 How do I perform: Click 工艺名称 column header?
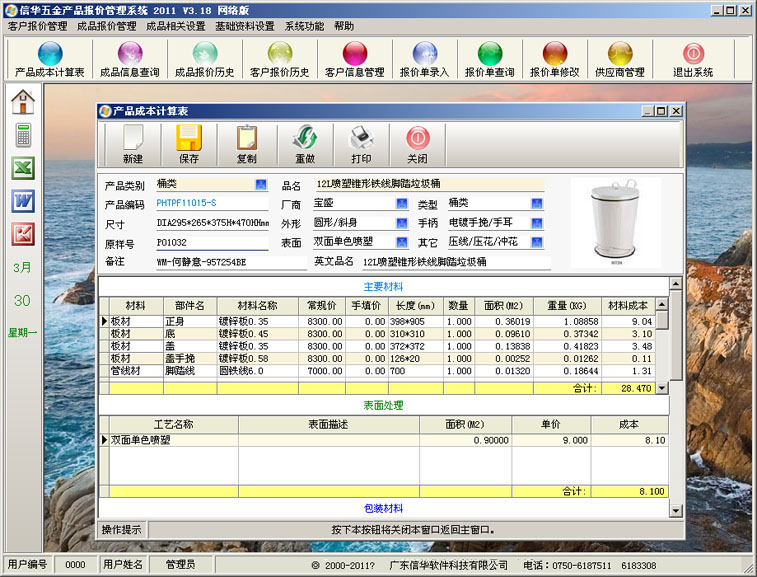(x=174, y=424)
